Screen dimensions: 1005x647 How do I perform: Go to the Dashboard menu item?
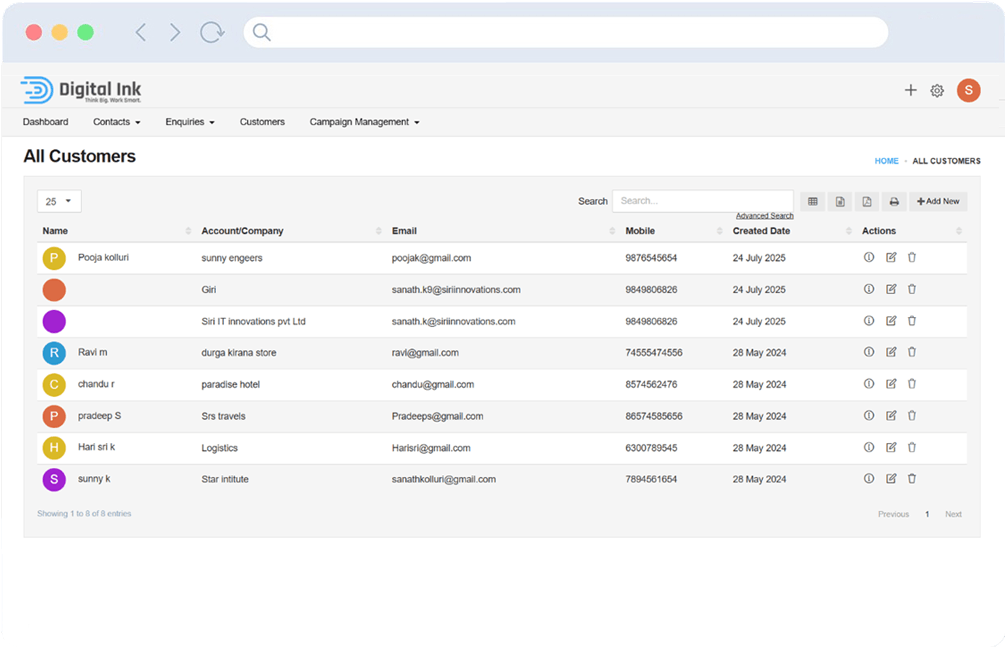pos(46,122)
